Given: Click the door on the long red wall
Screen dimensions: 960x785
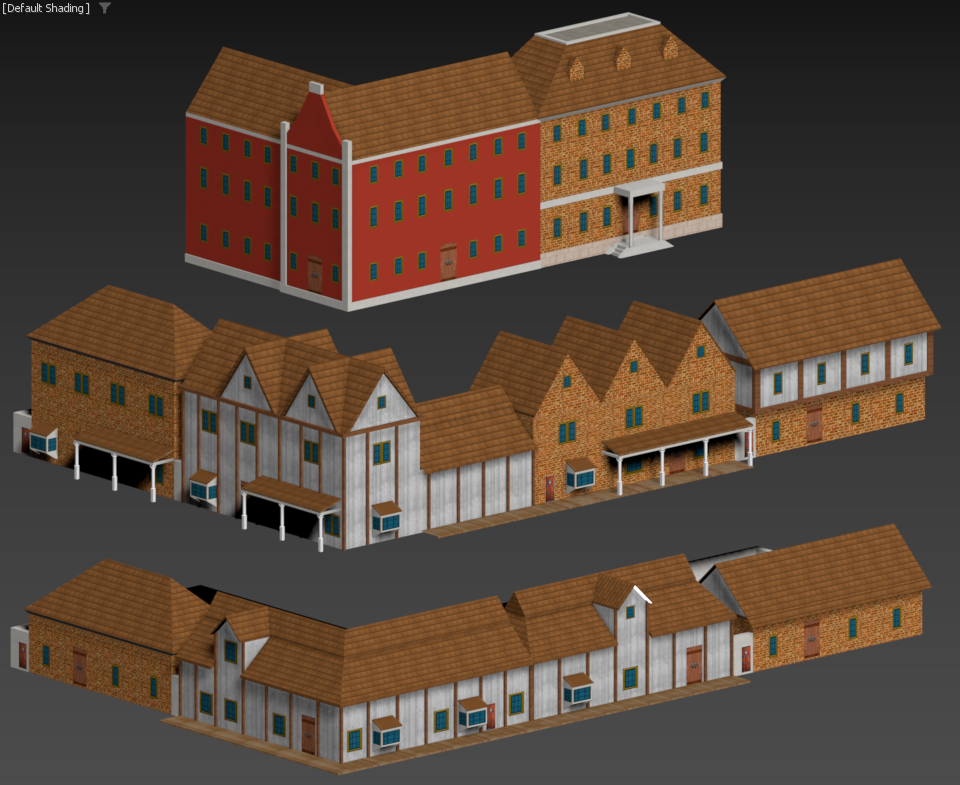Looking at the screenshot, I should click(x=449, y=261).
